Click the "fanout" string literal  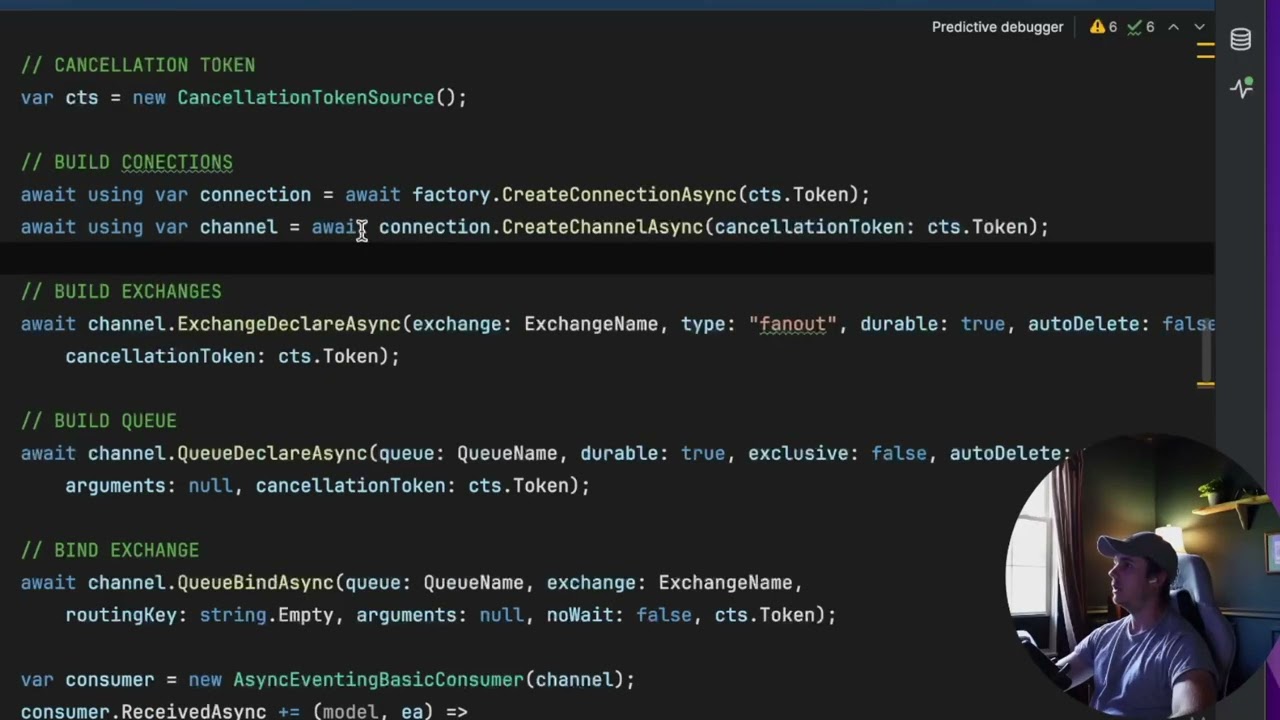[792, 324]
